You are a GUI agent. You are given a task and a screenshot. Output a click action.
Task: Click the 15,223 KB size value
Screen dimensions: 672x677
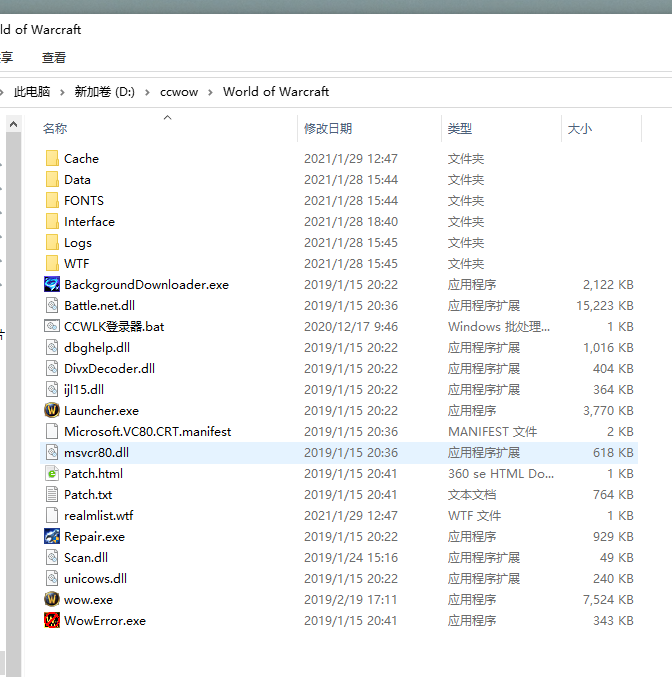(x=605, y=306)
